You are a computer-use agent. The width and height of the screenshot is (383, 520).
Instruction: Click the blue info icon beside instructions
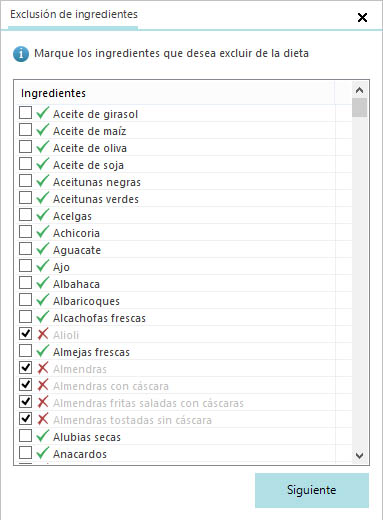[21, 54]
